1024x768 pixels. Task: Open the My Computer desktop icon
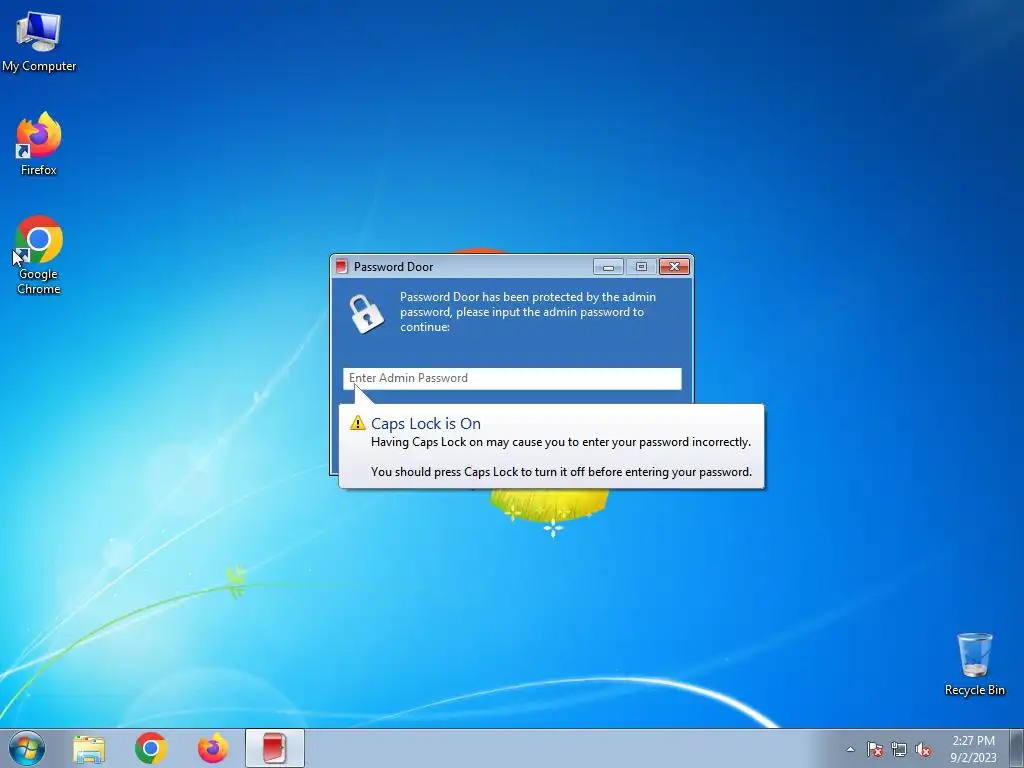pyautogui.click(x=39, y=42)
